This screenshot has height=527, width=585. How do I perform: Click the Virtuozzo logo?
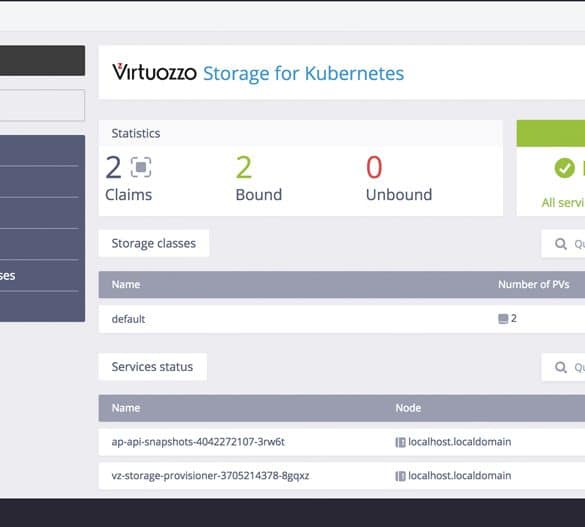click(x=154, y=72)
